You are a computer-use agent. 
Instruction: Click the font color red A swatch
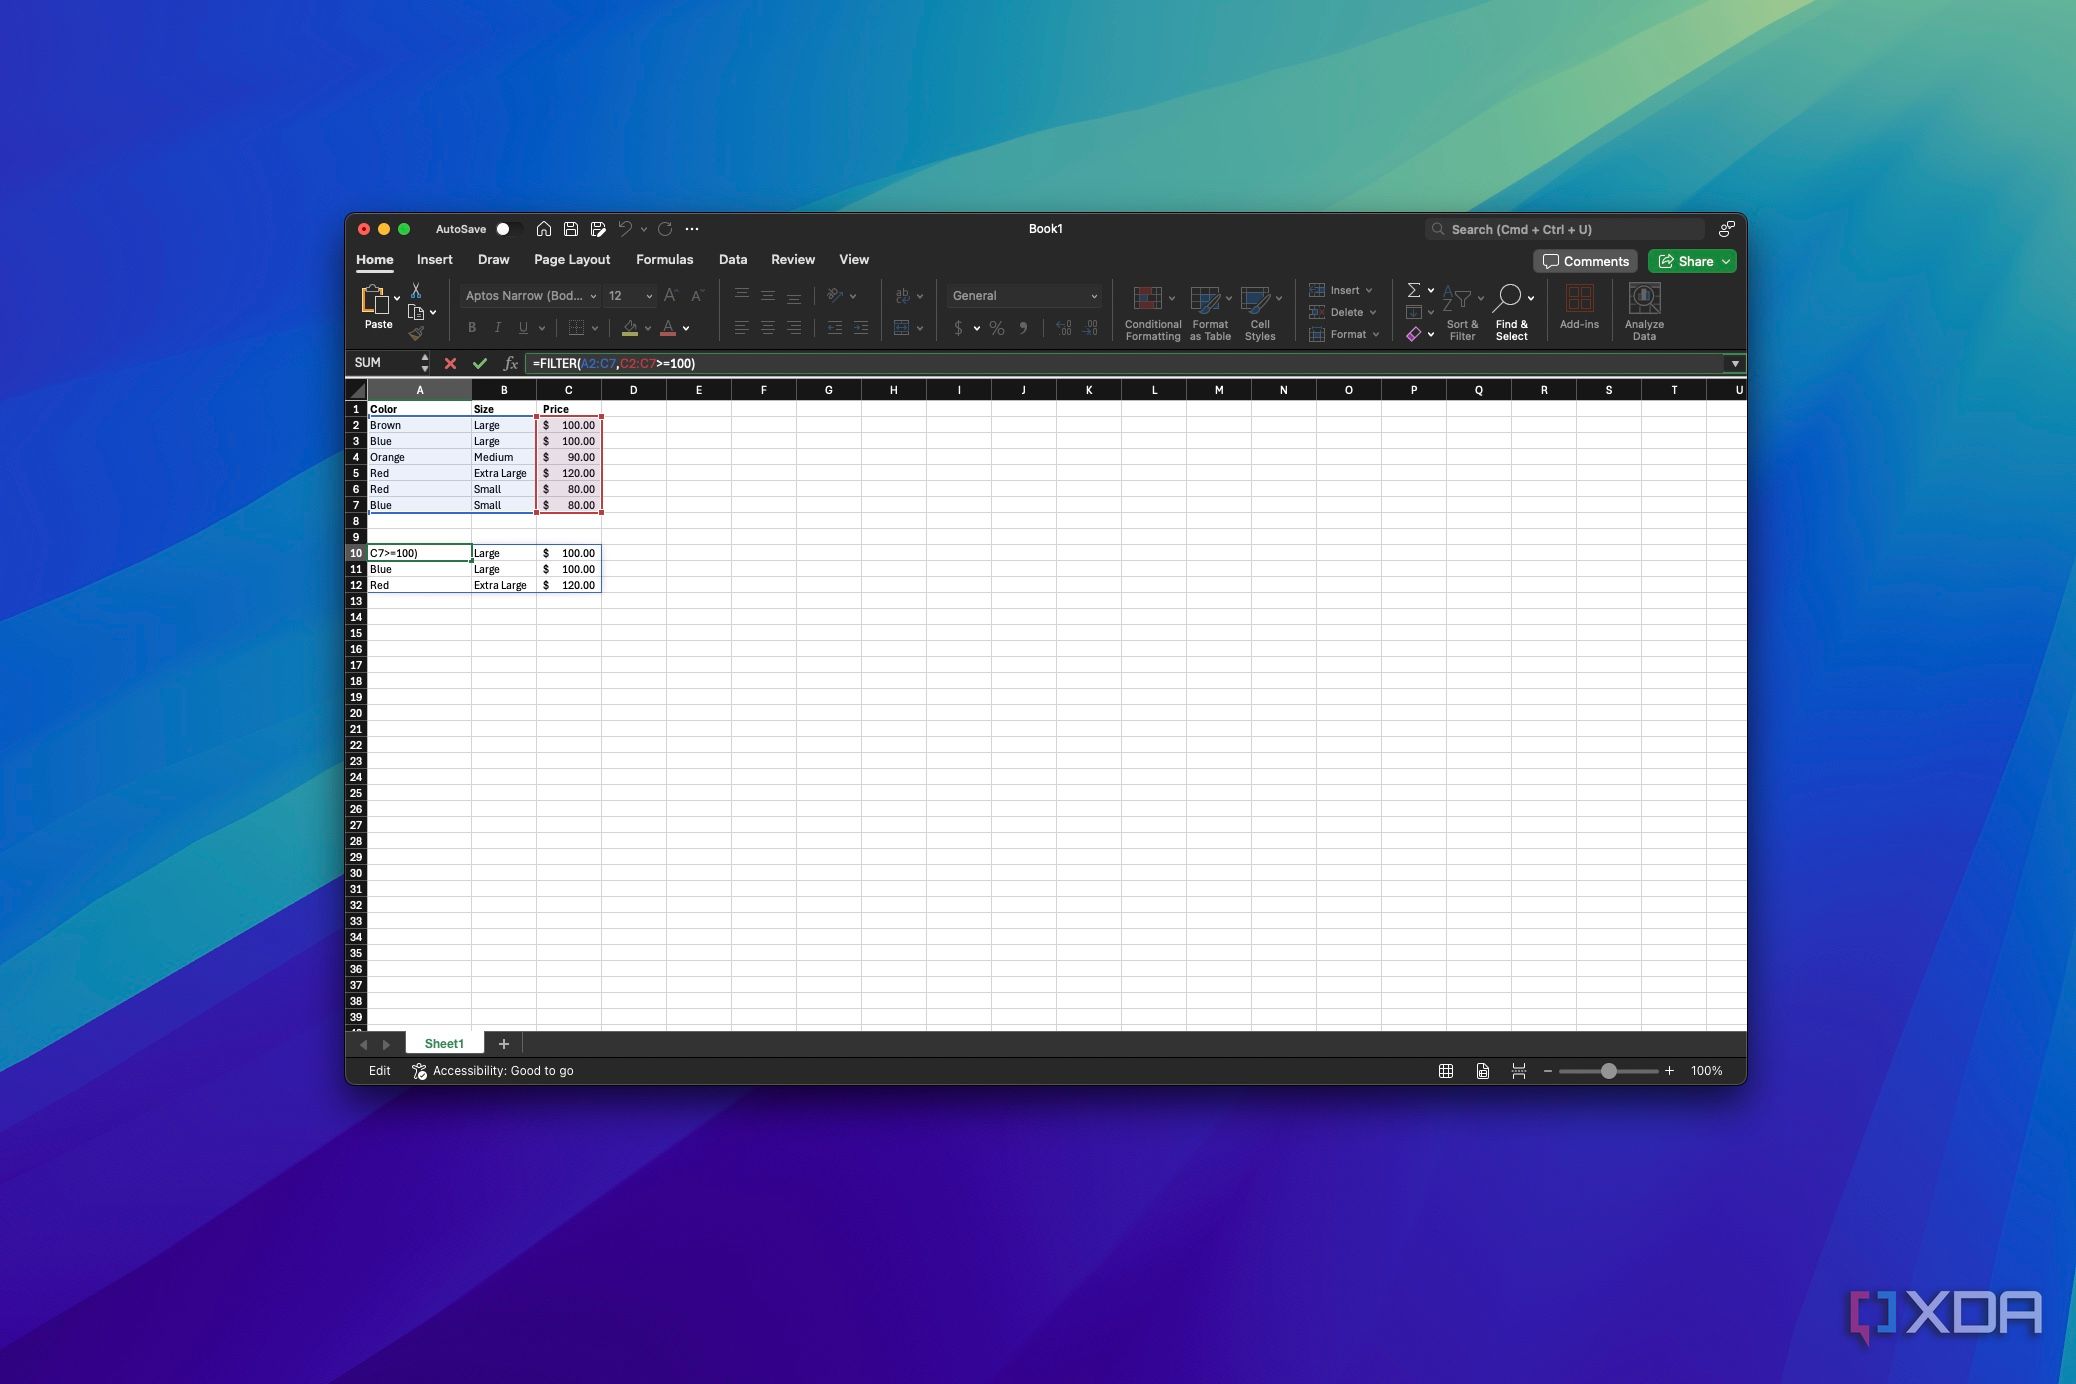668,328
